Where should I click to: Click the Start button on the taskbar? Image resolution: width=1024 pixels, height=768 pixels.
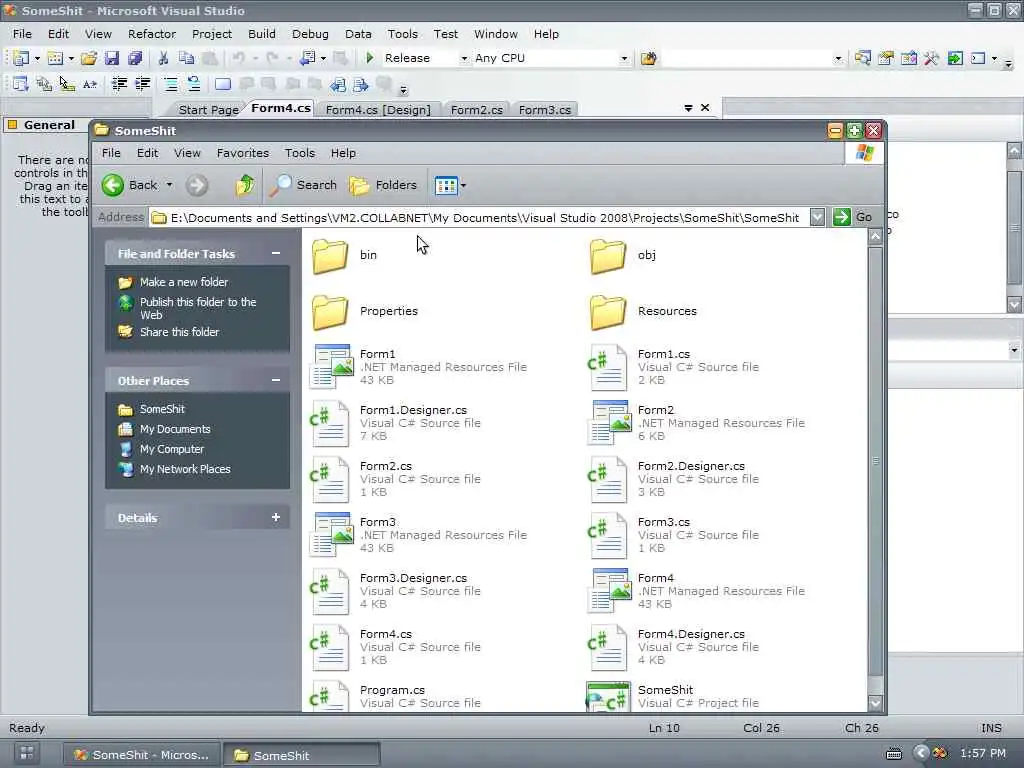(x=27, y=754)
